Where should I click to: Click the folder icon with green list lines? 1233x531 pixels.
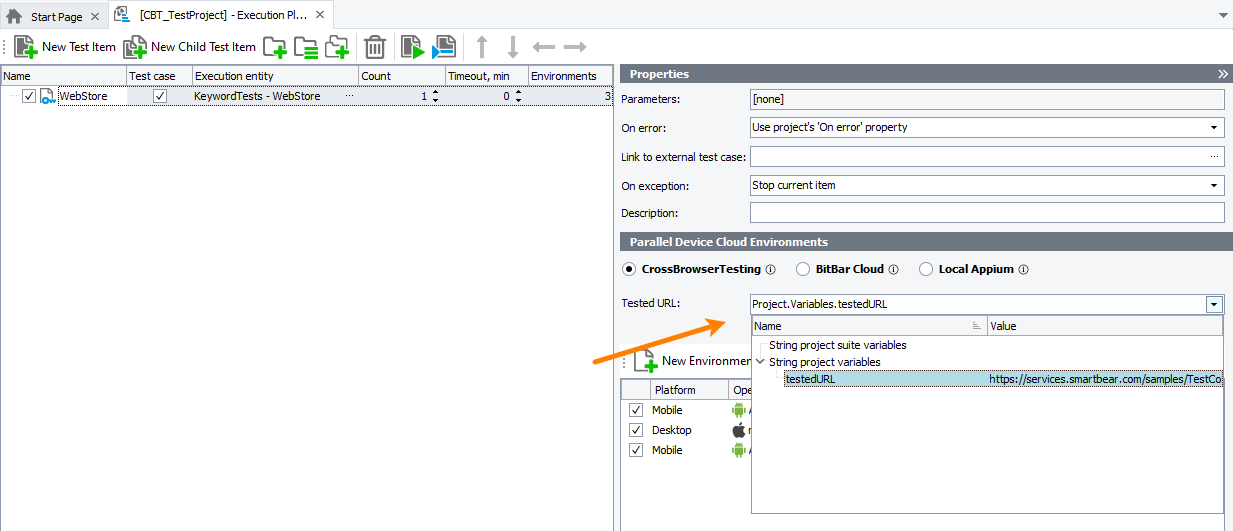(306, 46)
